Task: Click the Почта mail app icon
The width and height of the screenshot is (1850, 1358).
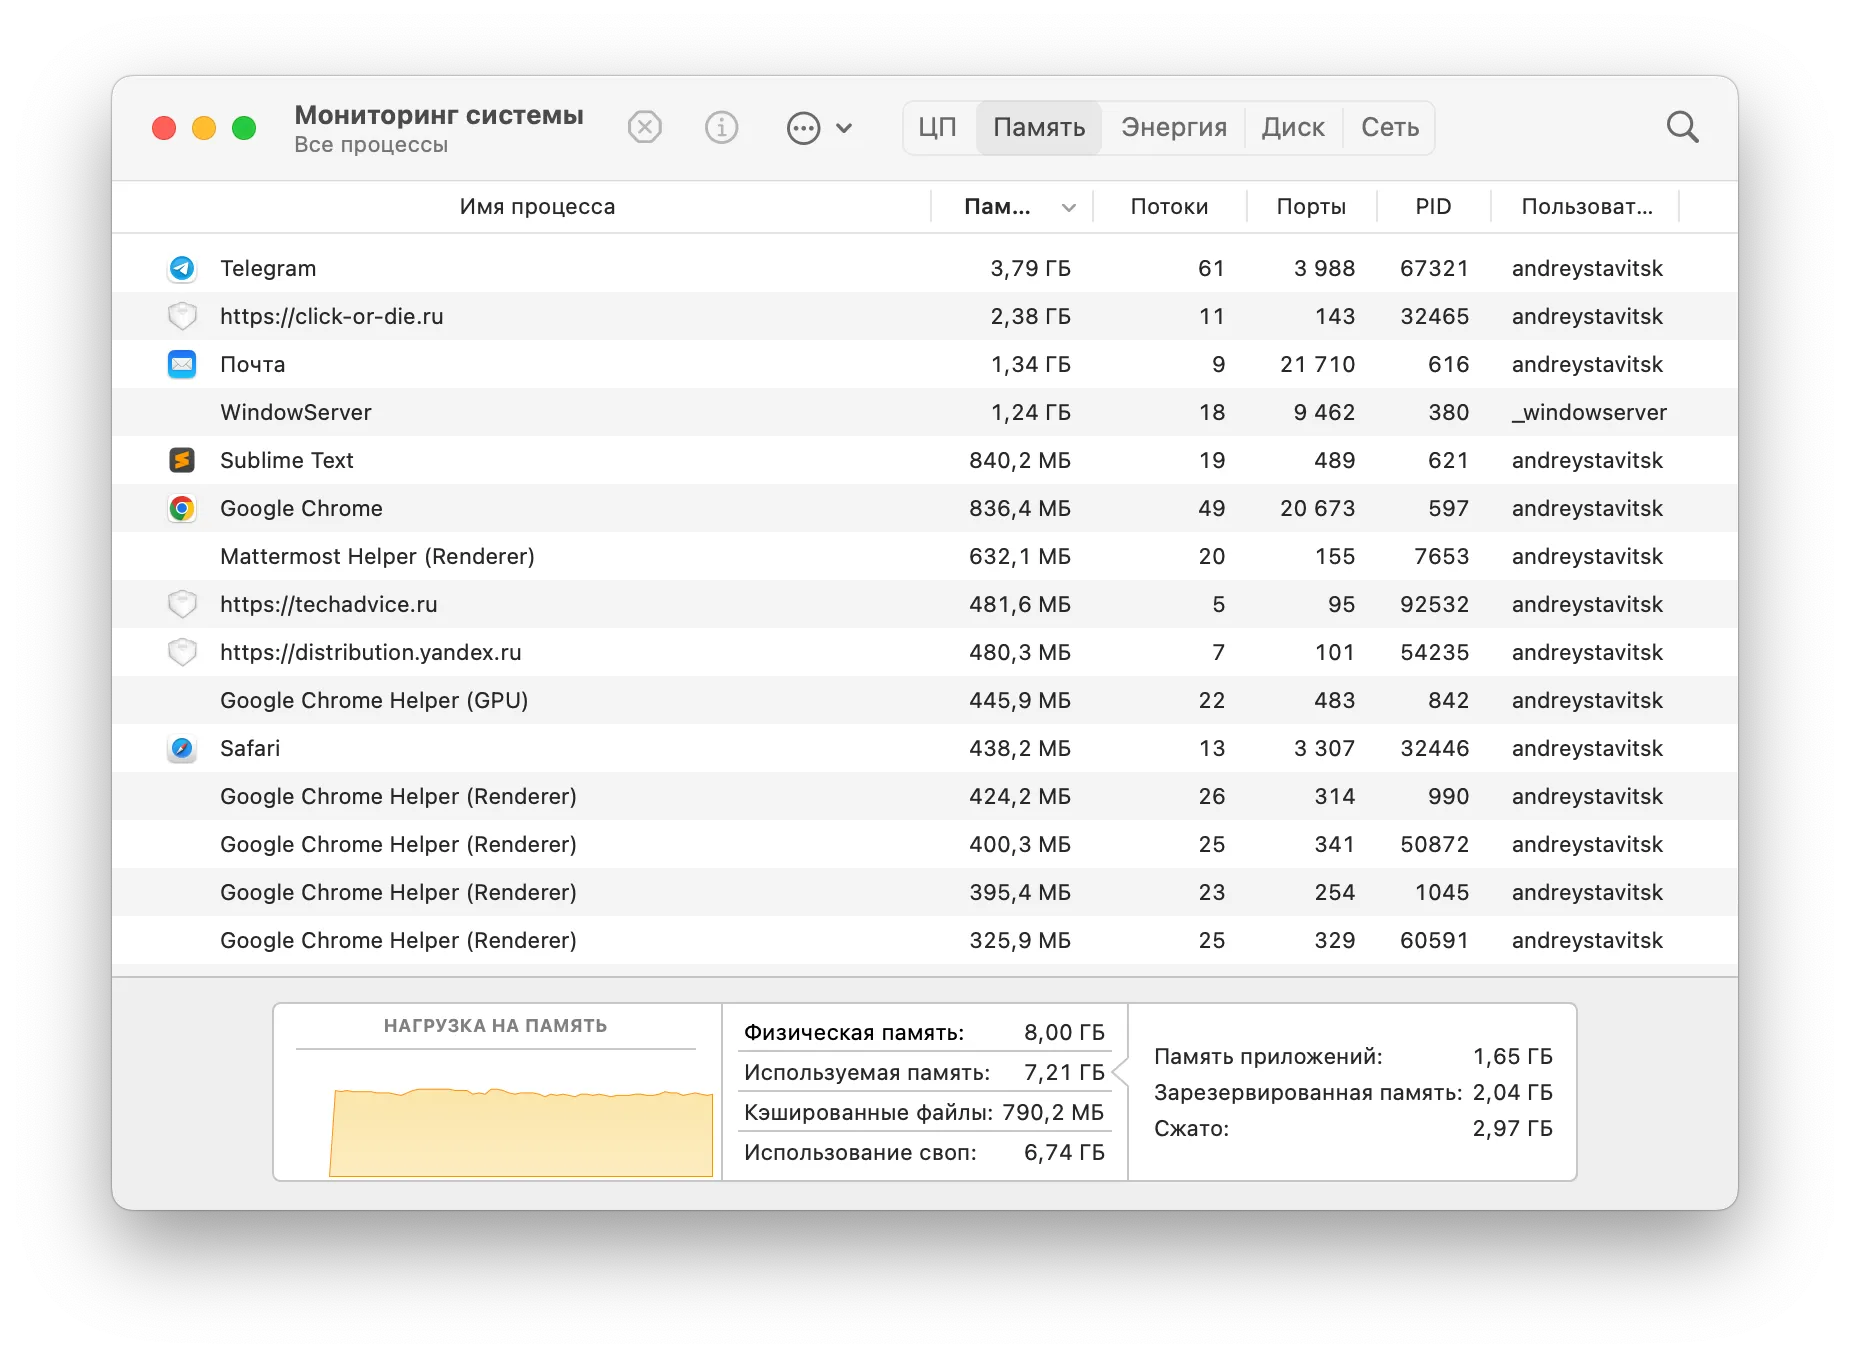Action: click(x=182, y=364)
